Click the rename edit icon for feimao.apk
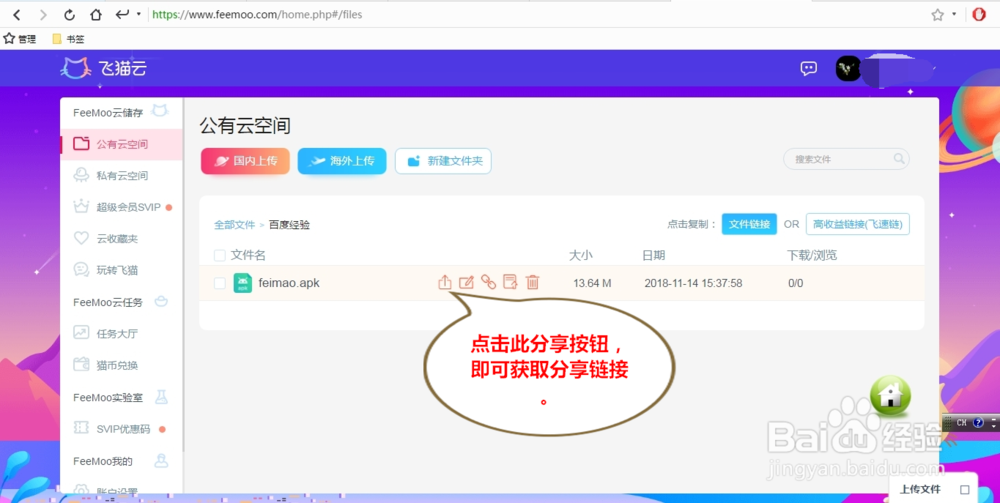Image resolution: width=1000 pixels, height=503 pixels. click(466, 282)
